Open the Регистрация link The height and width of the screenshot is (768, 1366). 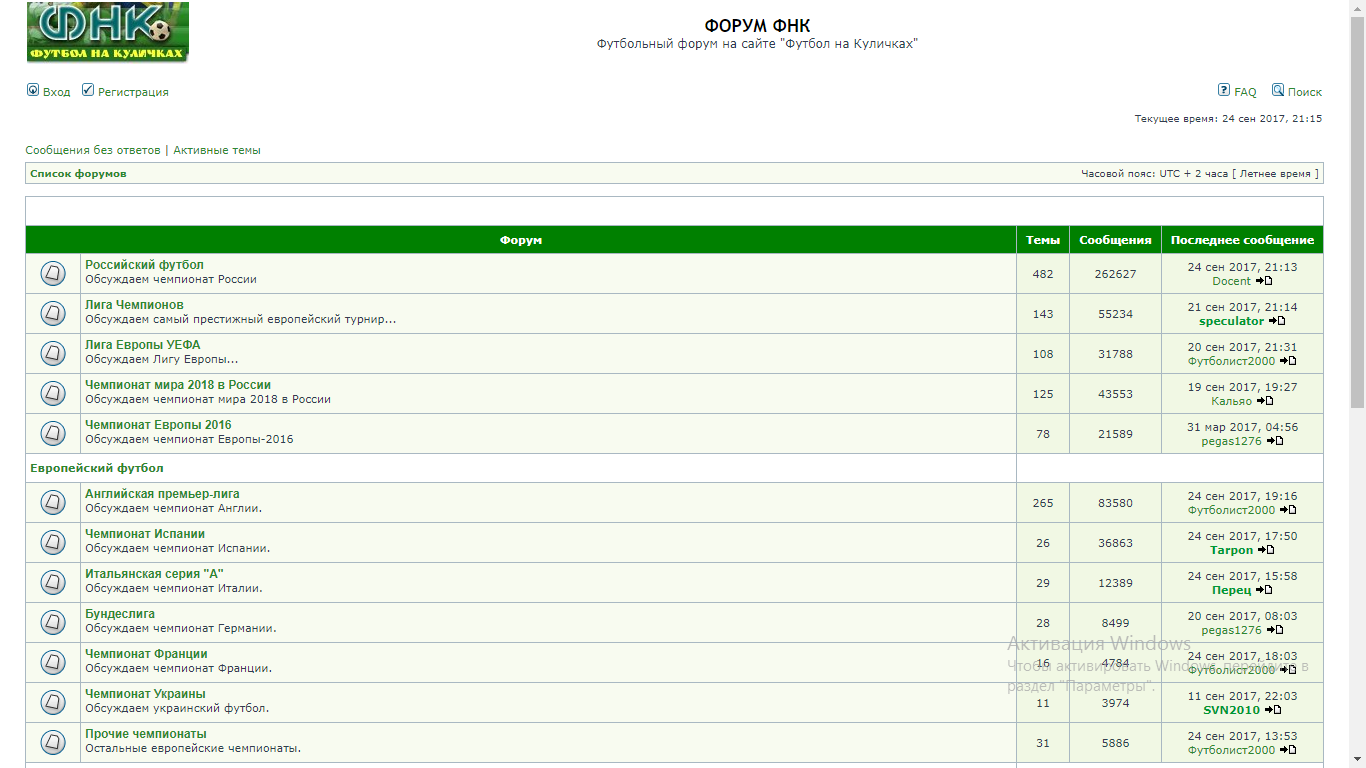133,92
